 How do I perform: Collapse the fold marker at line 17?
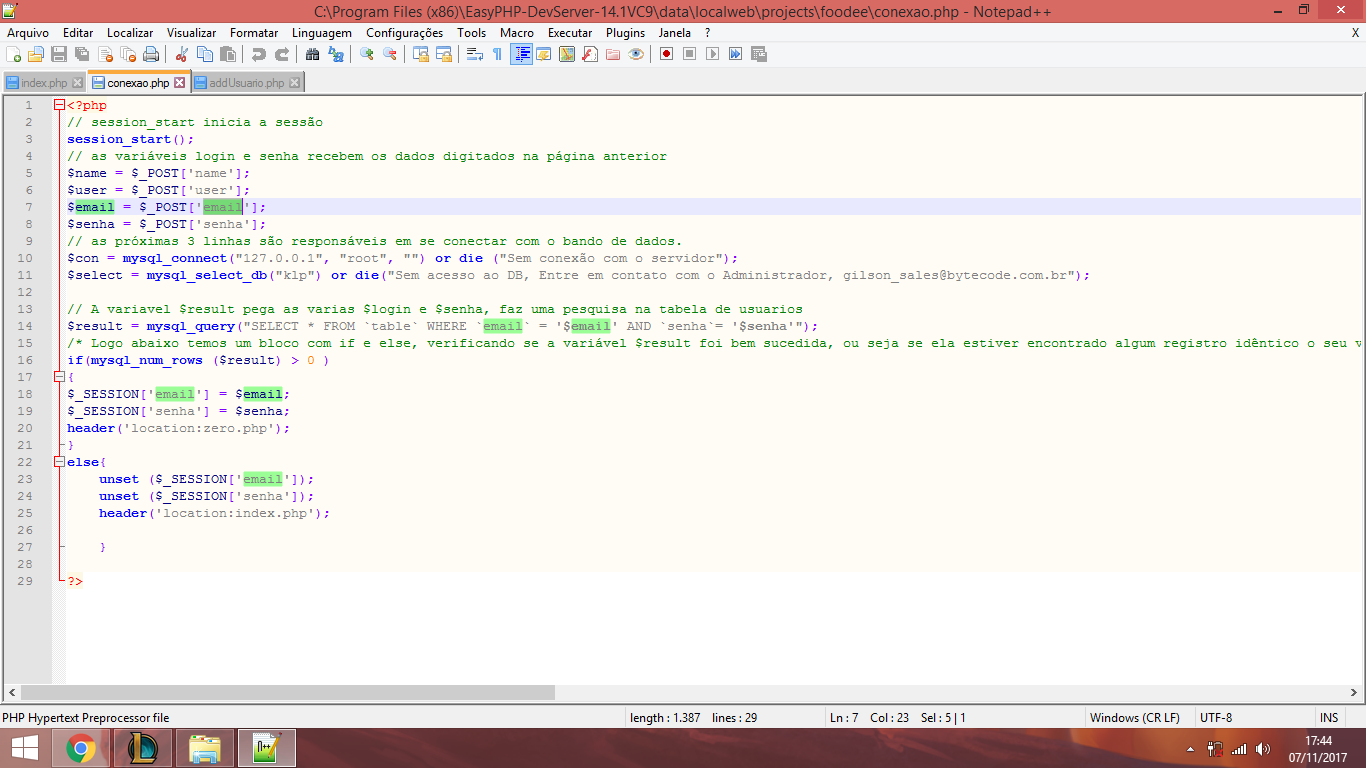pyautogui.click(x=59, y=377)
